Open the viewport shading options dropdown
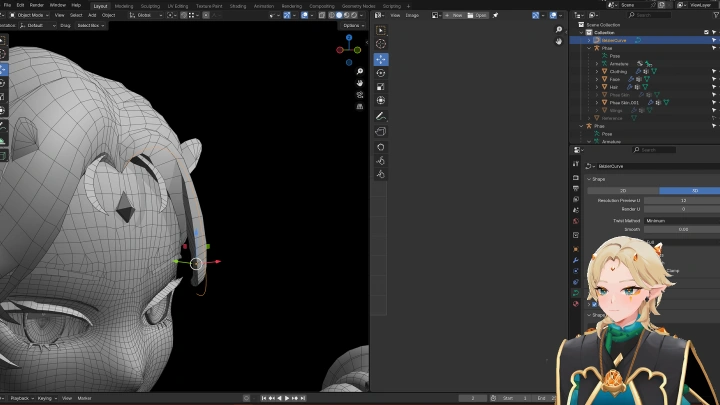720x405 pixels. [x=362, y=15]
